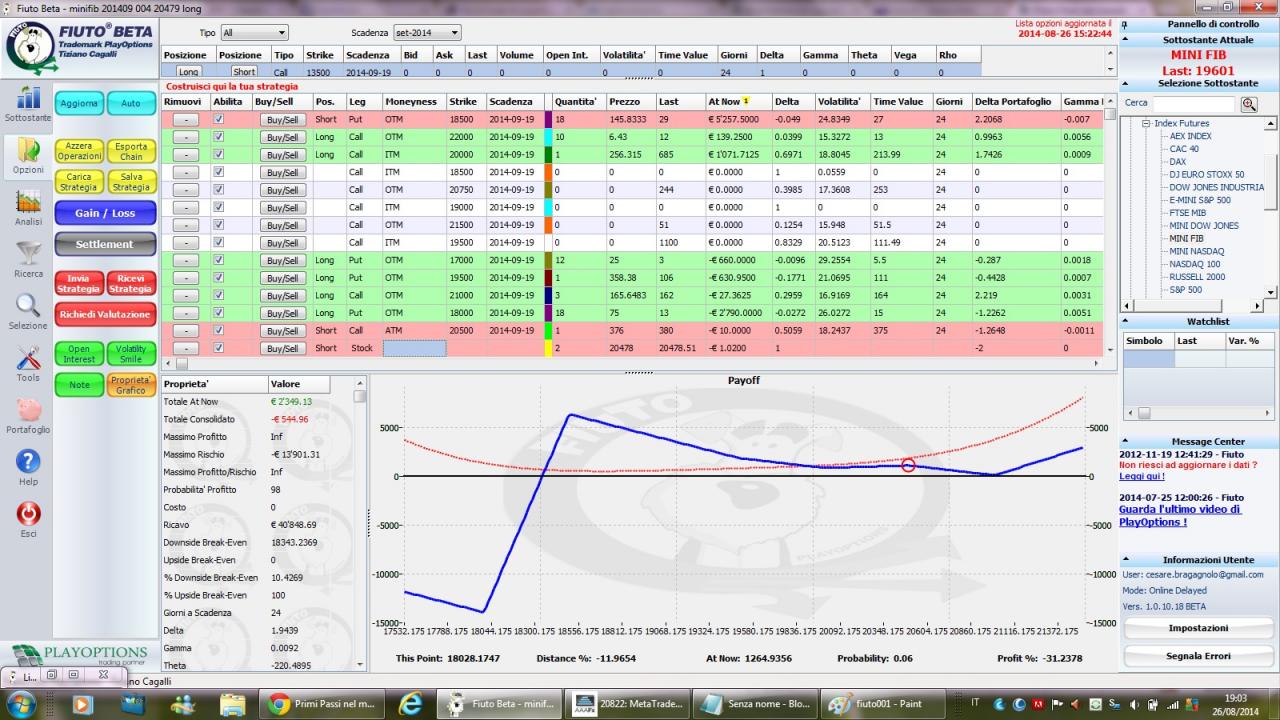Select MINI NASDAQ in underlying tree
Viewport: 1280px width, 720px height.
click(x=1195, y=251)
